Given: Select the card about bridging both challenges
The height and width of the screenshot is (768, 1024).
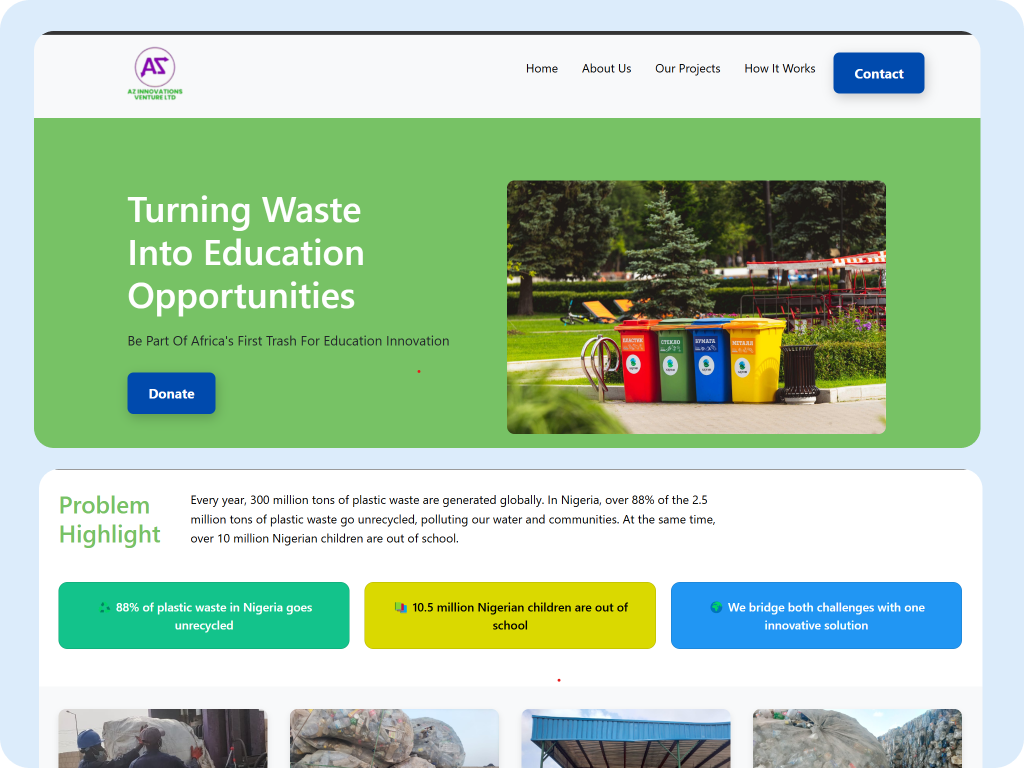Looking at the screenshot, I should pyautogui.click(x=816, y=615).
